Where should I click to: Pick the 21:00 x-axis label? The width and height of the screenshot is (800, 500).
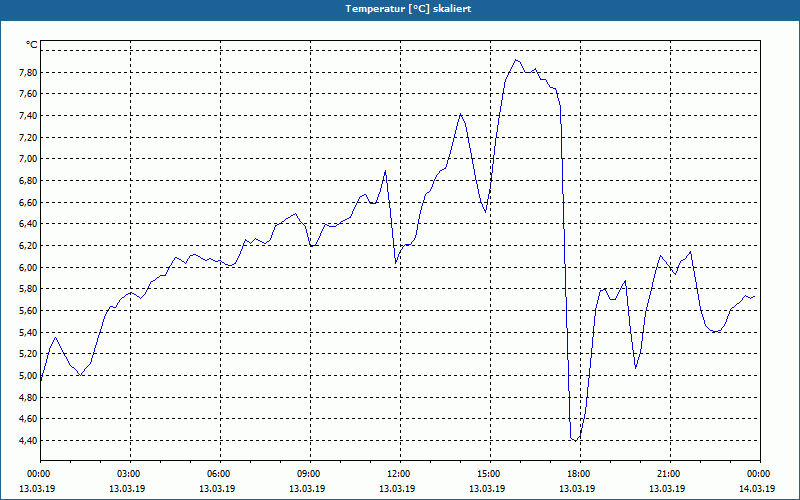(667, 474)
